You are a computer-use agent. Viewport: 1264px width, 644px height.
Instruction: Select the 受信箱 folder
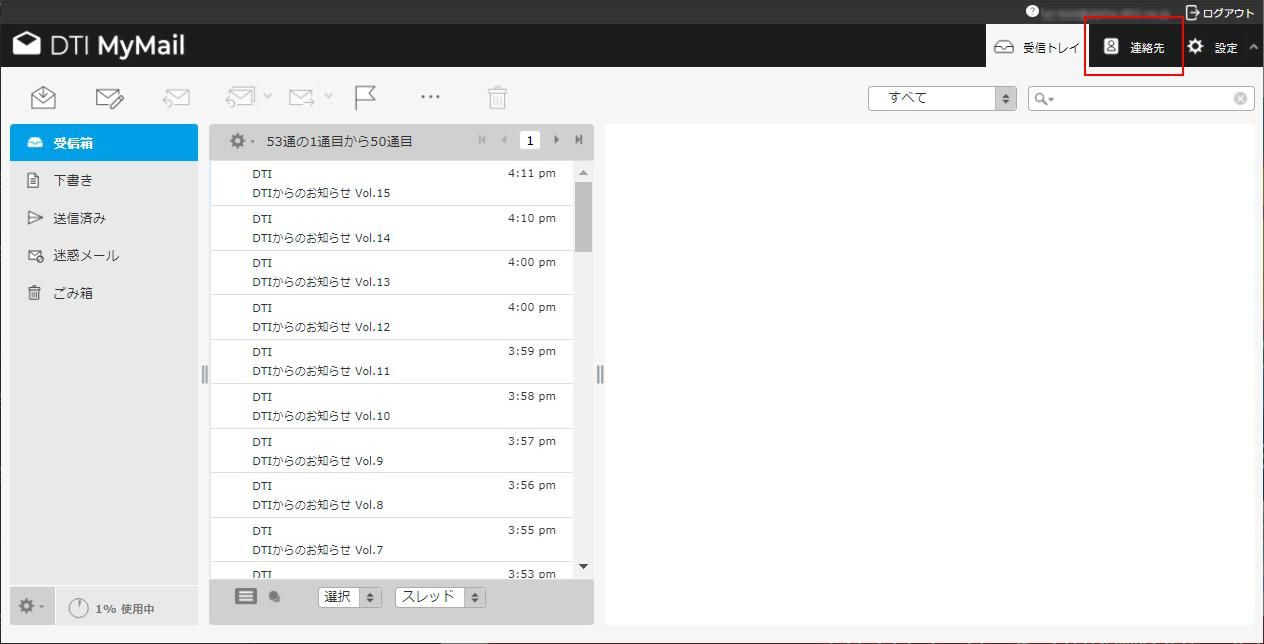pos(104,143)
